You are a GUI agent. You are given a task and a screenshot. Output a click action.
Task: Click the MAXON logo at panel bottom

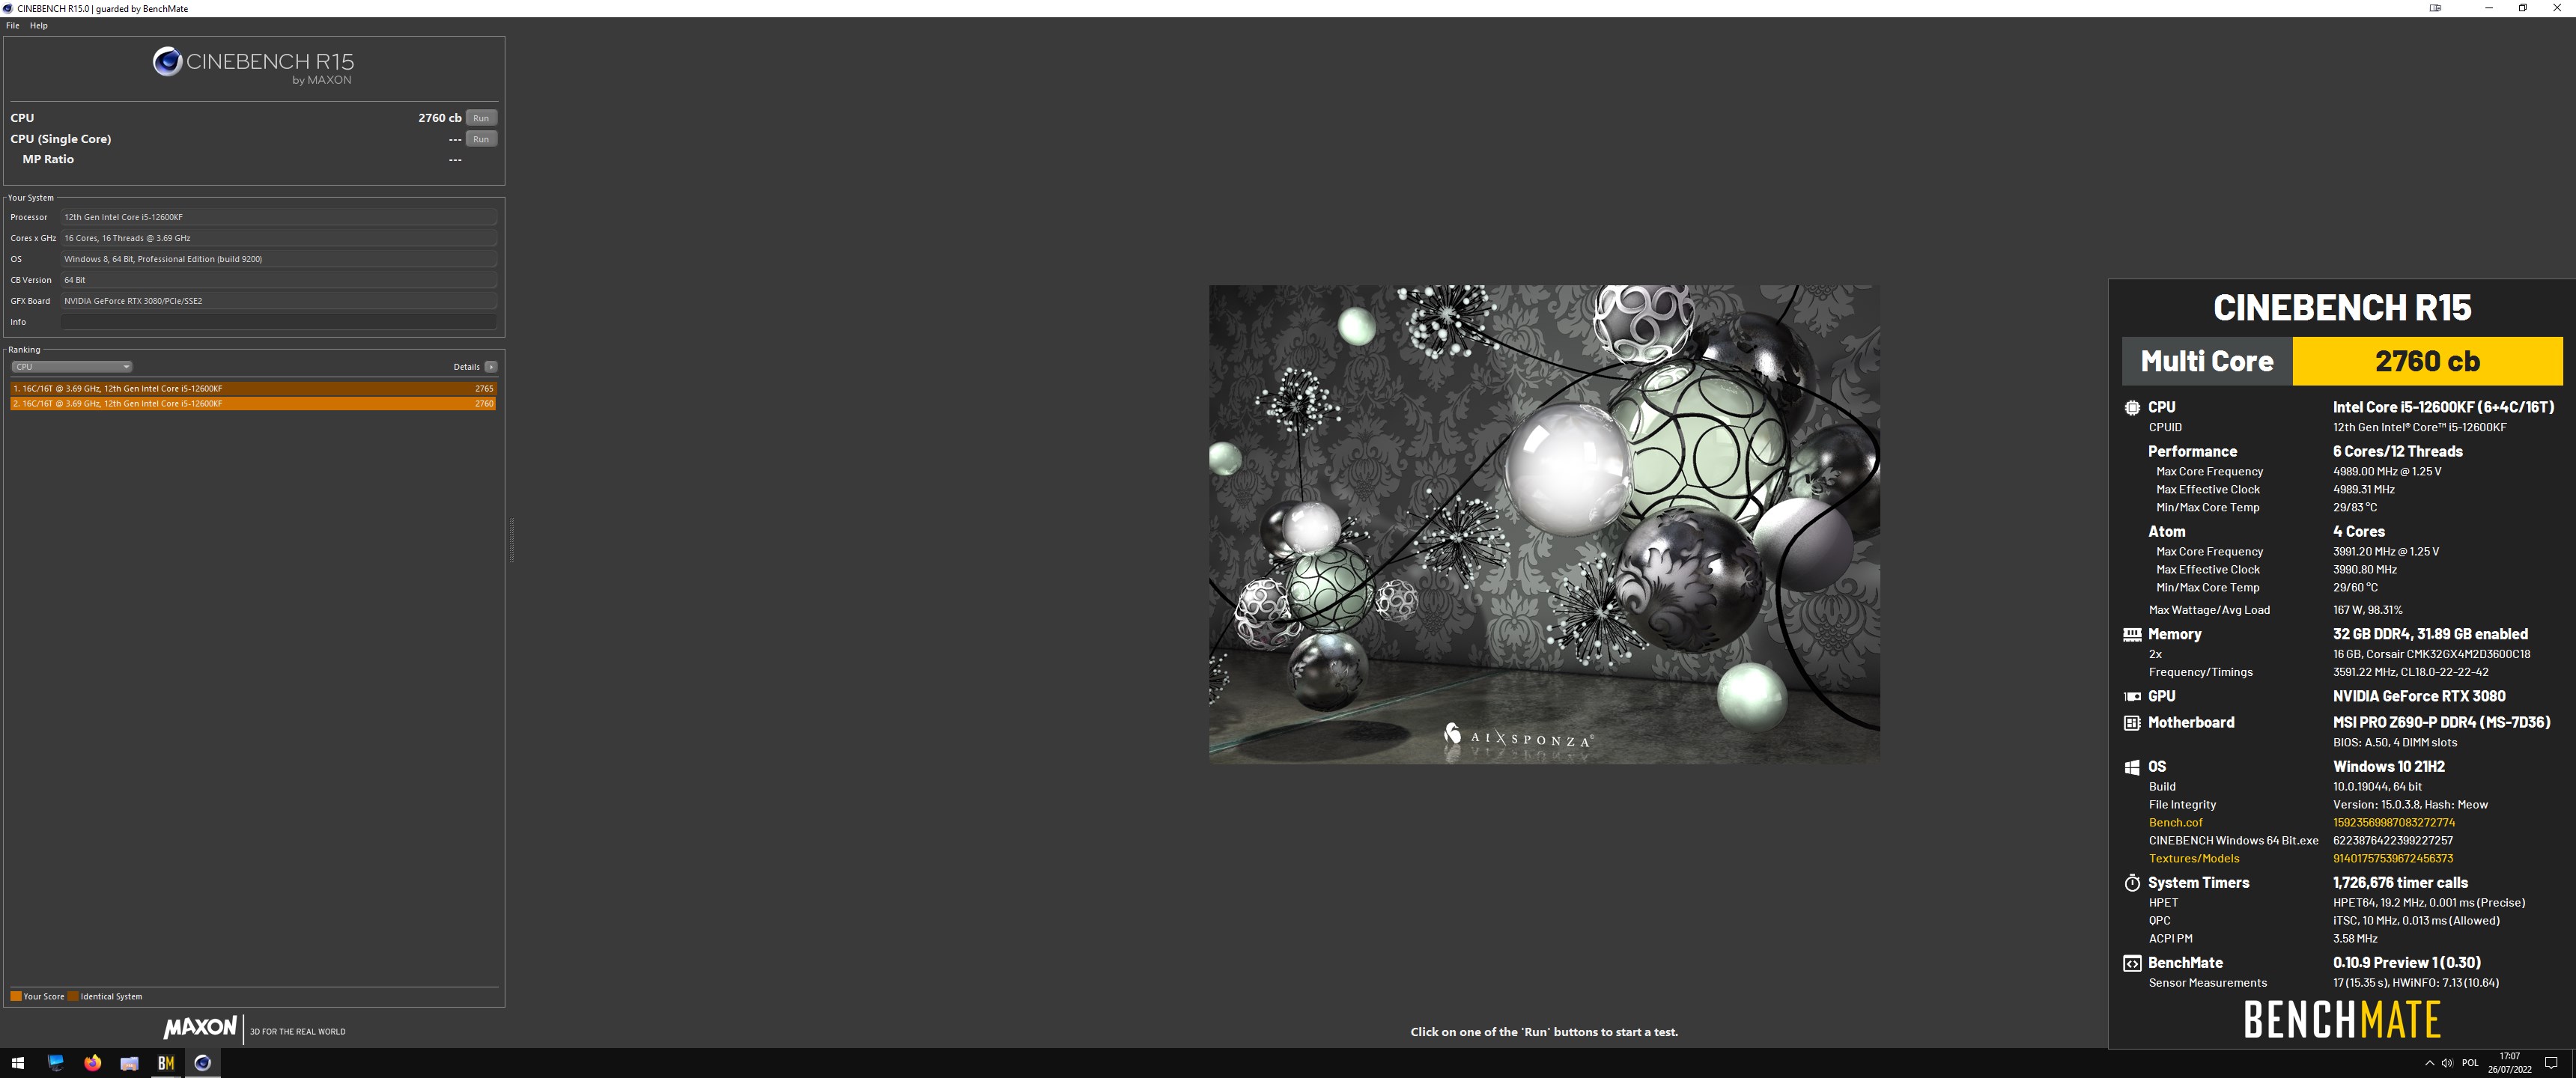coord(200,1028)
